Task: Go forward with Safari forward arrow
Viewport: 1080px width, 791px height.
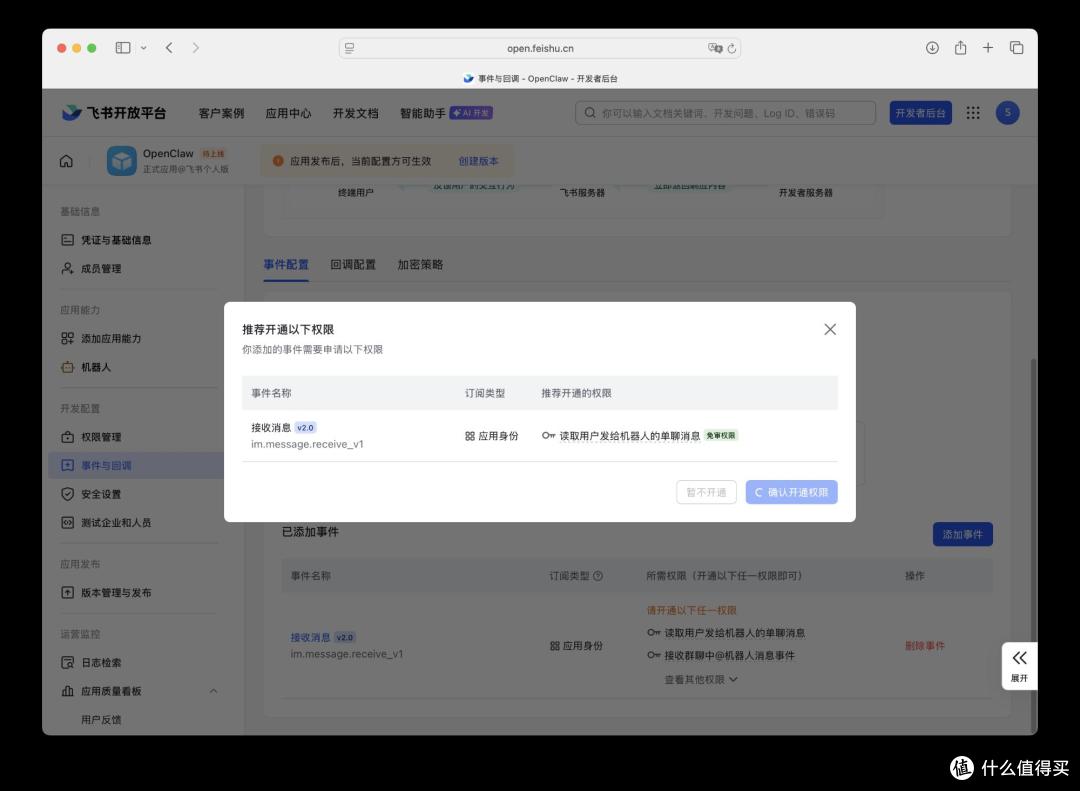Action: click(x=196, y=48)
